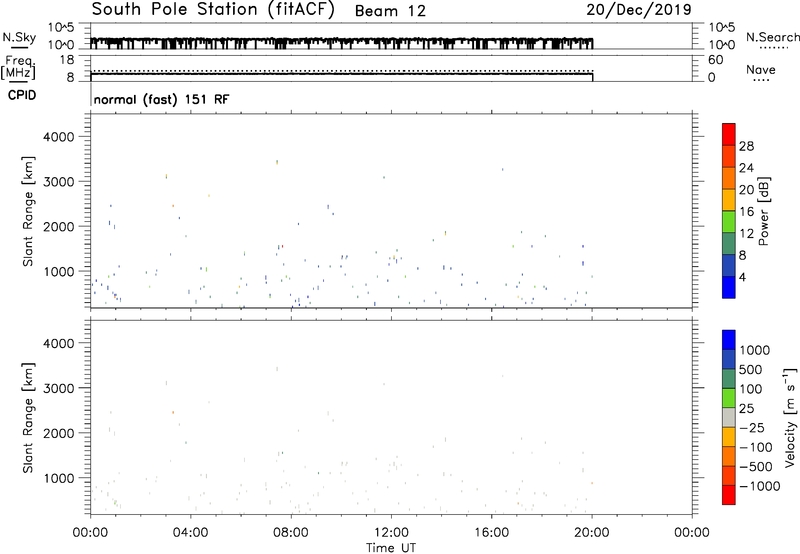Image resolution: width=800 pixels, height=554 pixels.
Task: Click the blue bottom segment of Power colorbar
Action: pos(729,287)
